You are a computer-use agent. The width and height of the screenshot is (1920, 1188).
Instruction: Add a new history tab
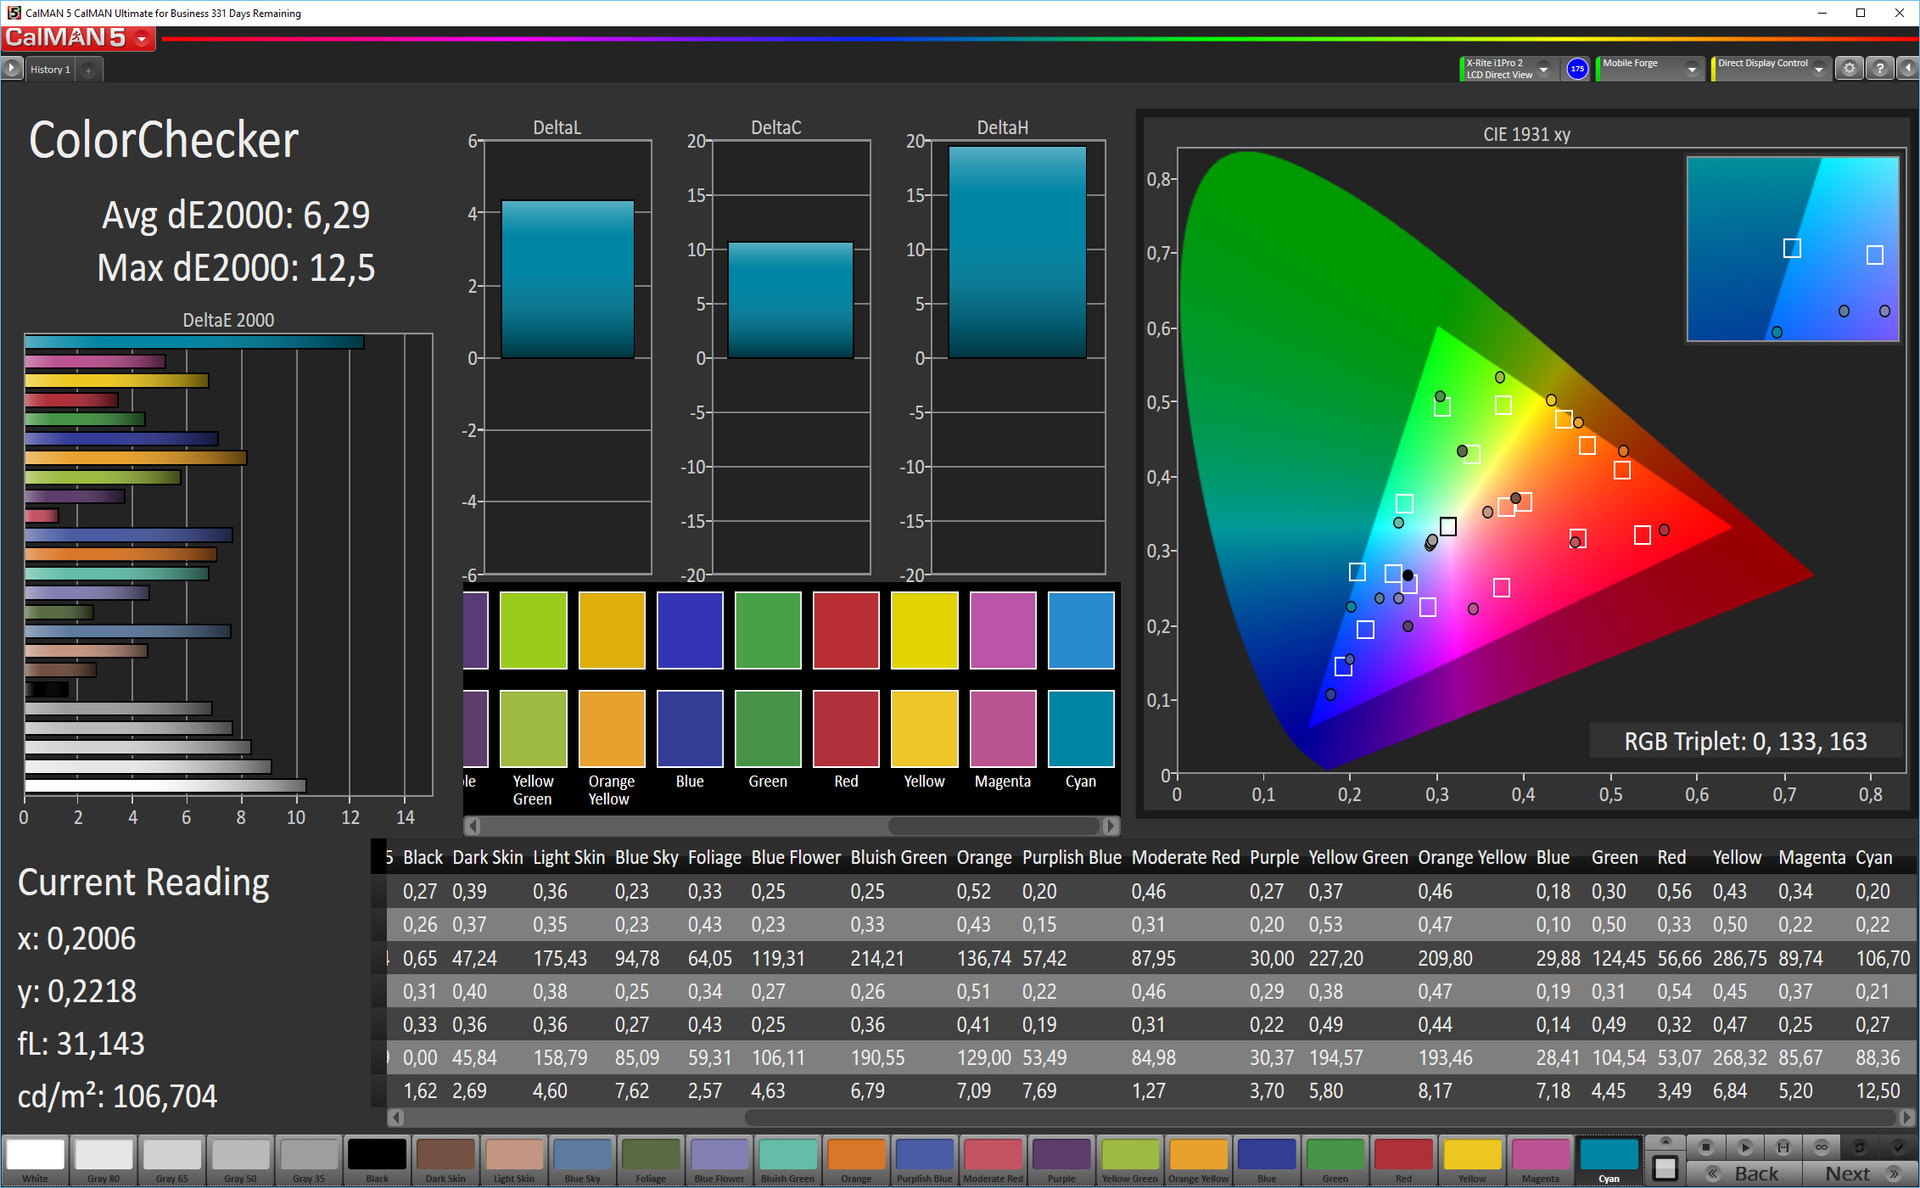click(x=89, y=70)
